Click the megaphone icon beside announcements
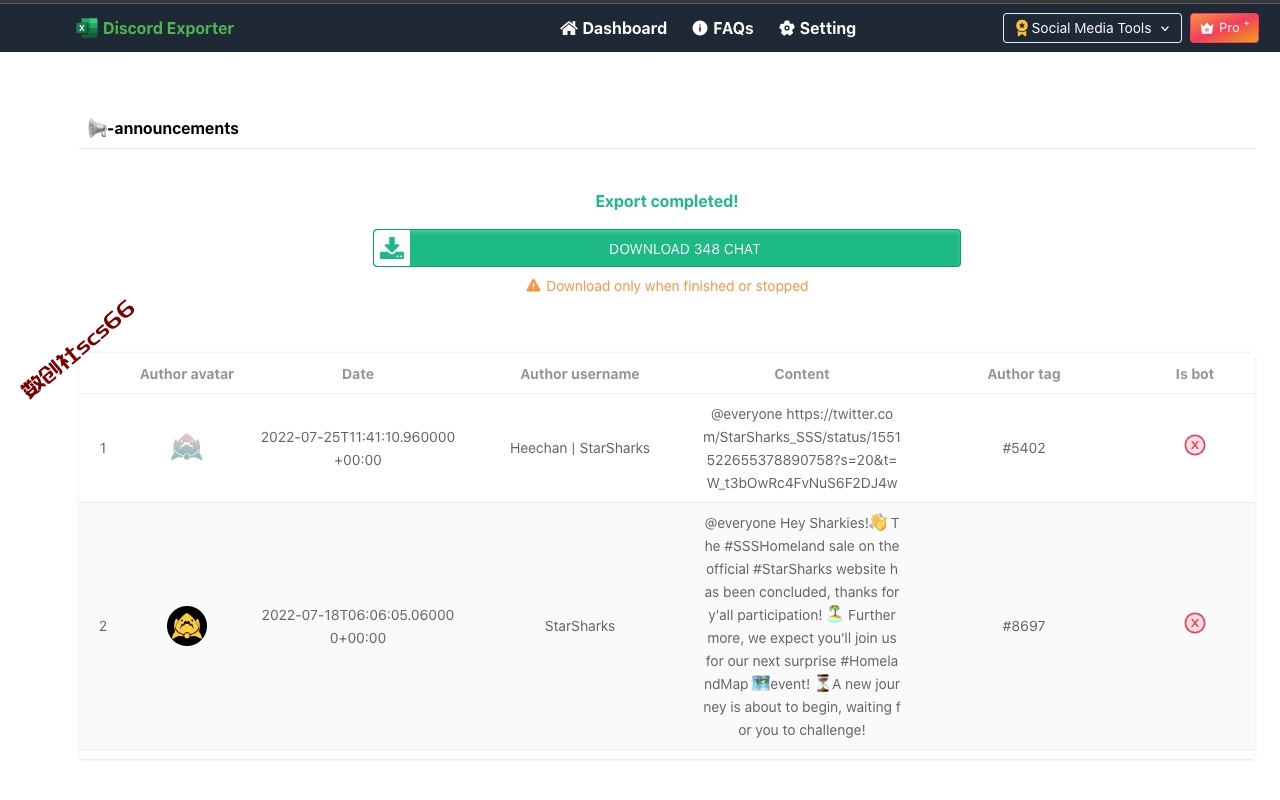This screenshot has height=800, width=1280. [97, 128]
